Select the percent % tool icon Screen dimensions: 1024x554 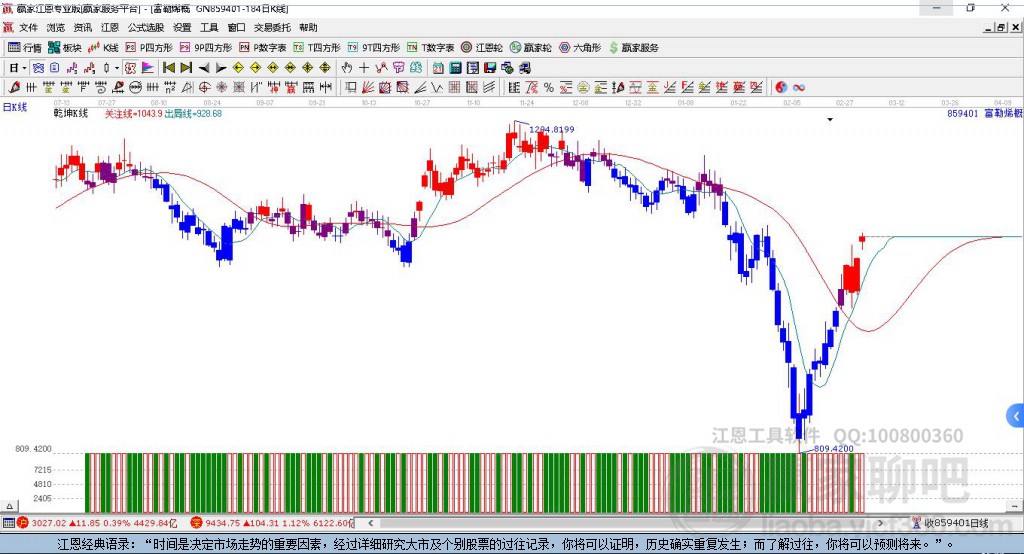pyautogui.click(x=549, y=87)
